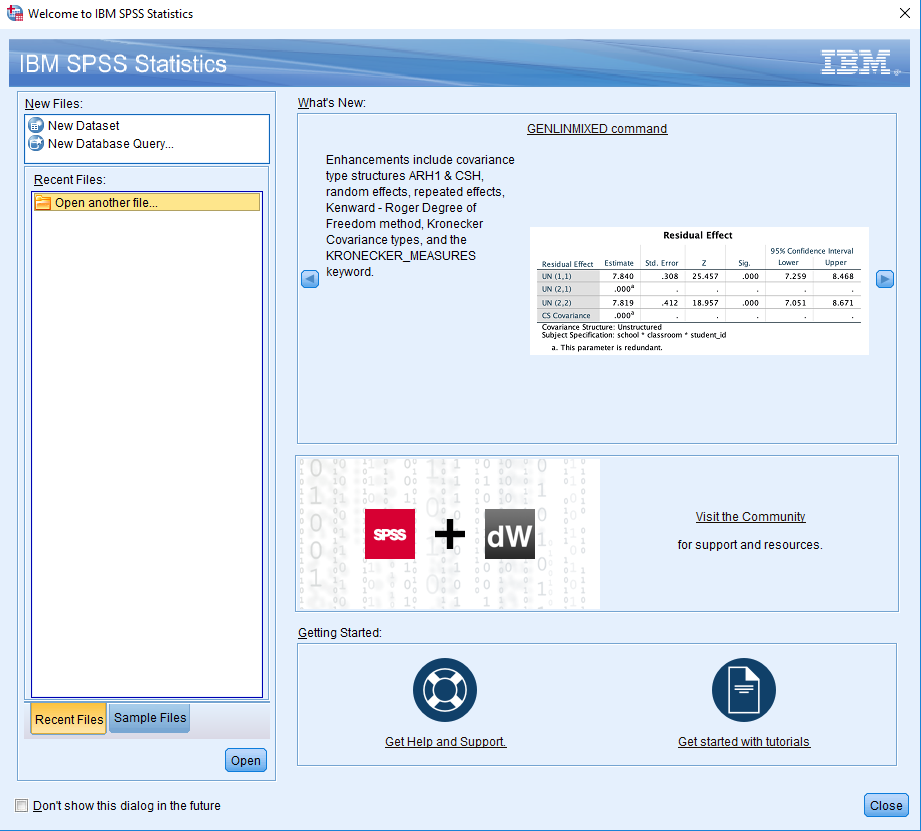Click the red SPSS logo

coord(390,534)
